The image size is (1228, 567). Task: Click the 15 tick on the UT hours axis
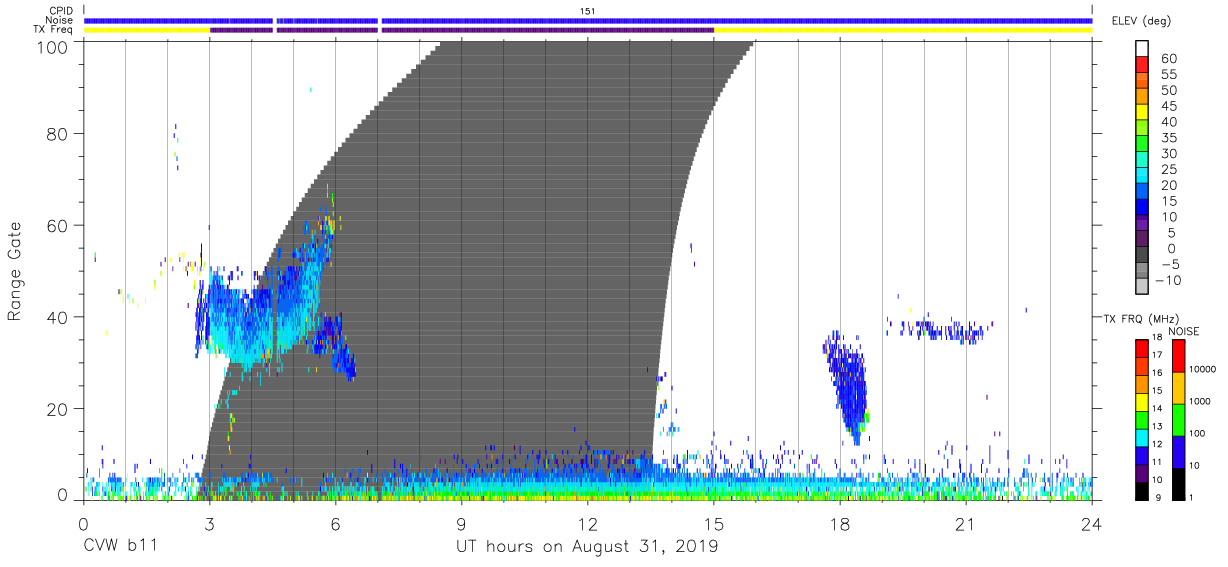(714, 524)
